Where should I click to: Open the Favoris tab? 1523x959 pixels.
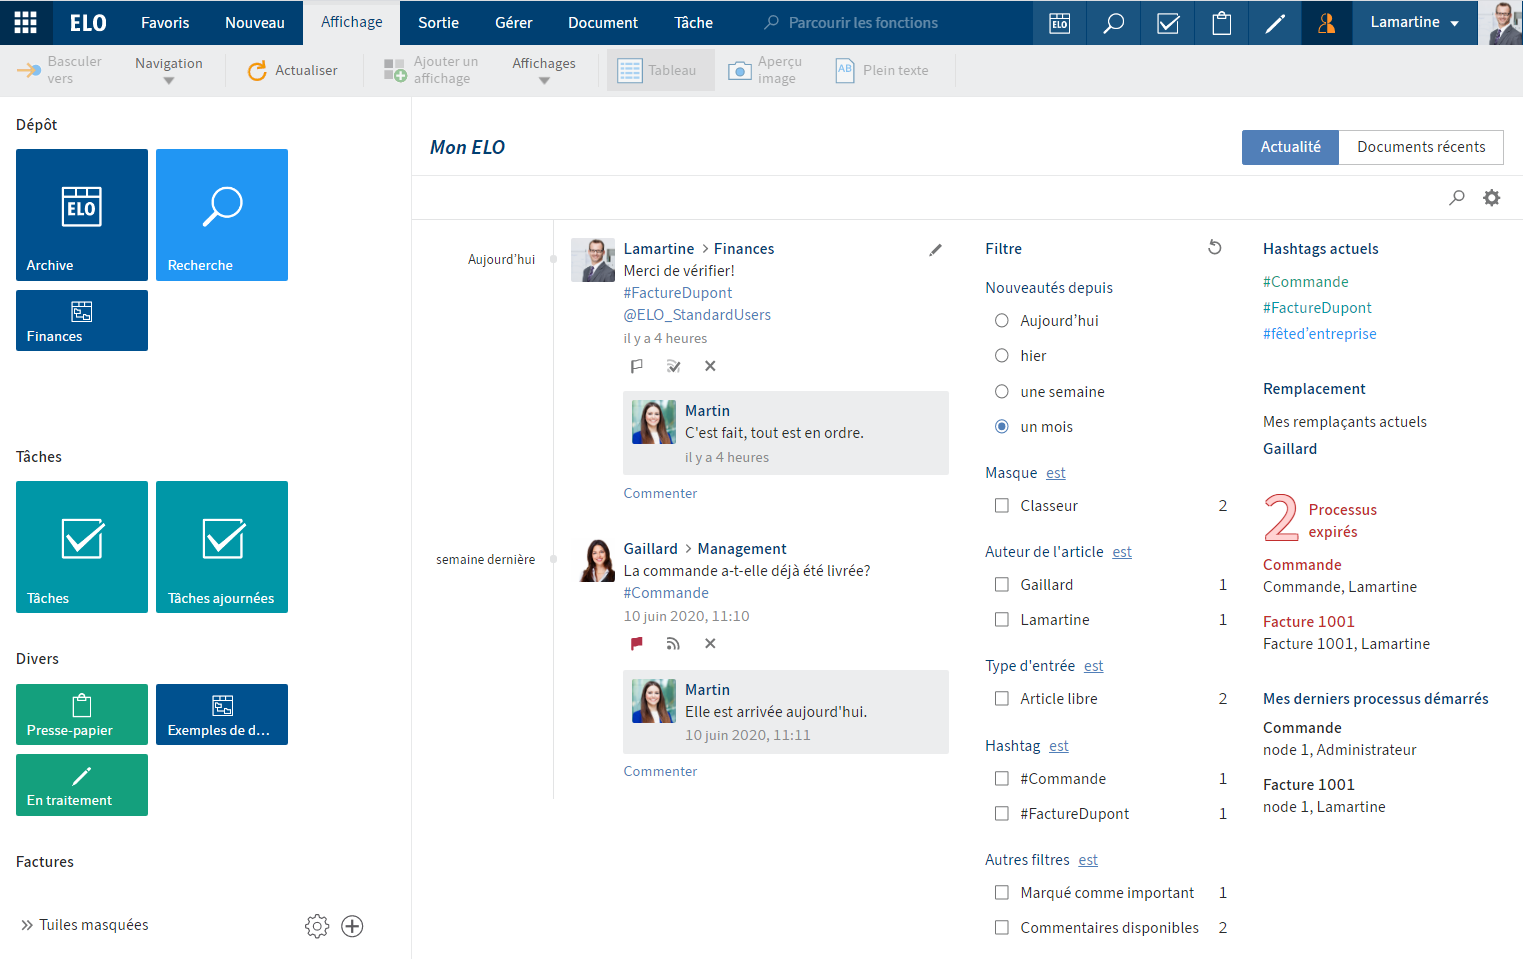pos(165,22)
